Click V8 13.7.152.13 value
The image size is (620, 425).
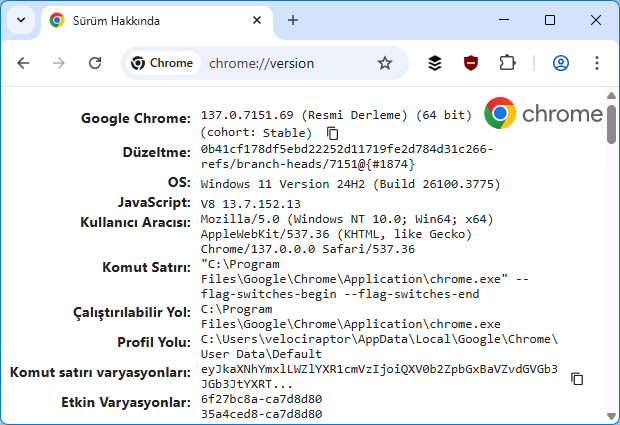click(251, 204)
